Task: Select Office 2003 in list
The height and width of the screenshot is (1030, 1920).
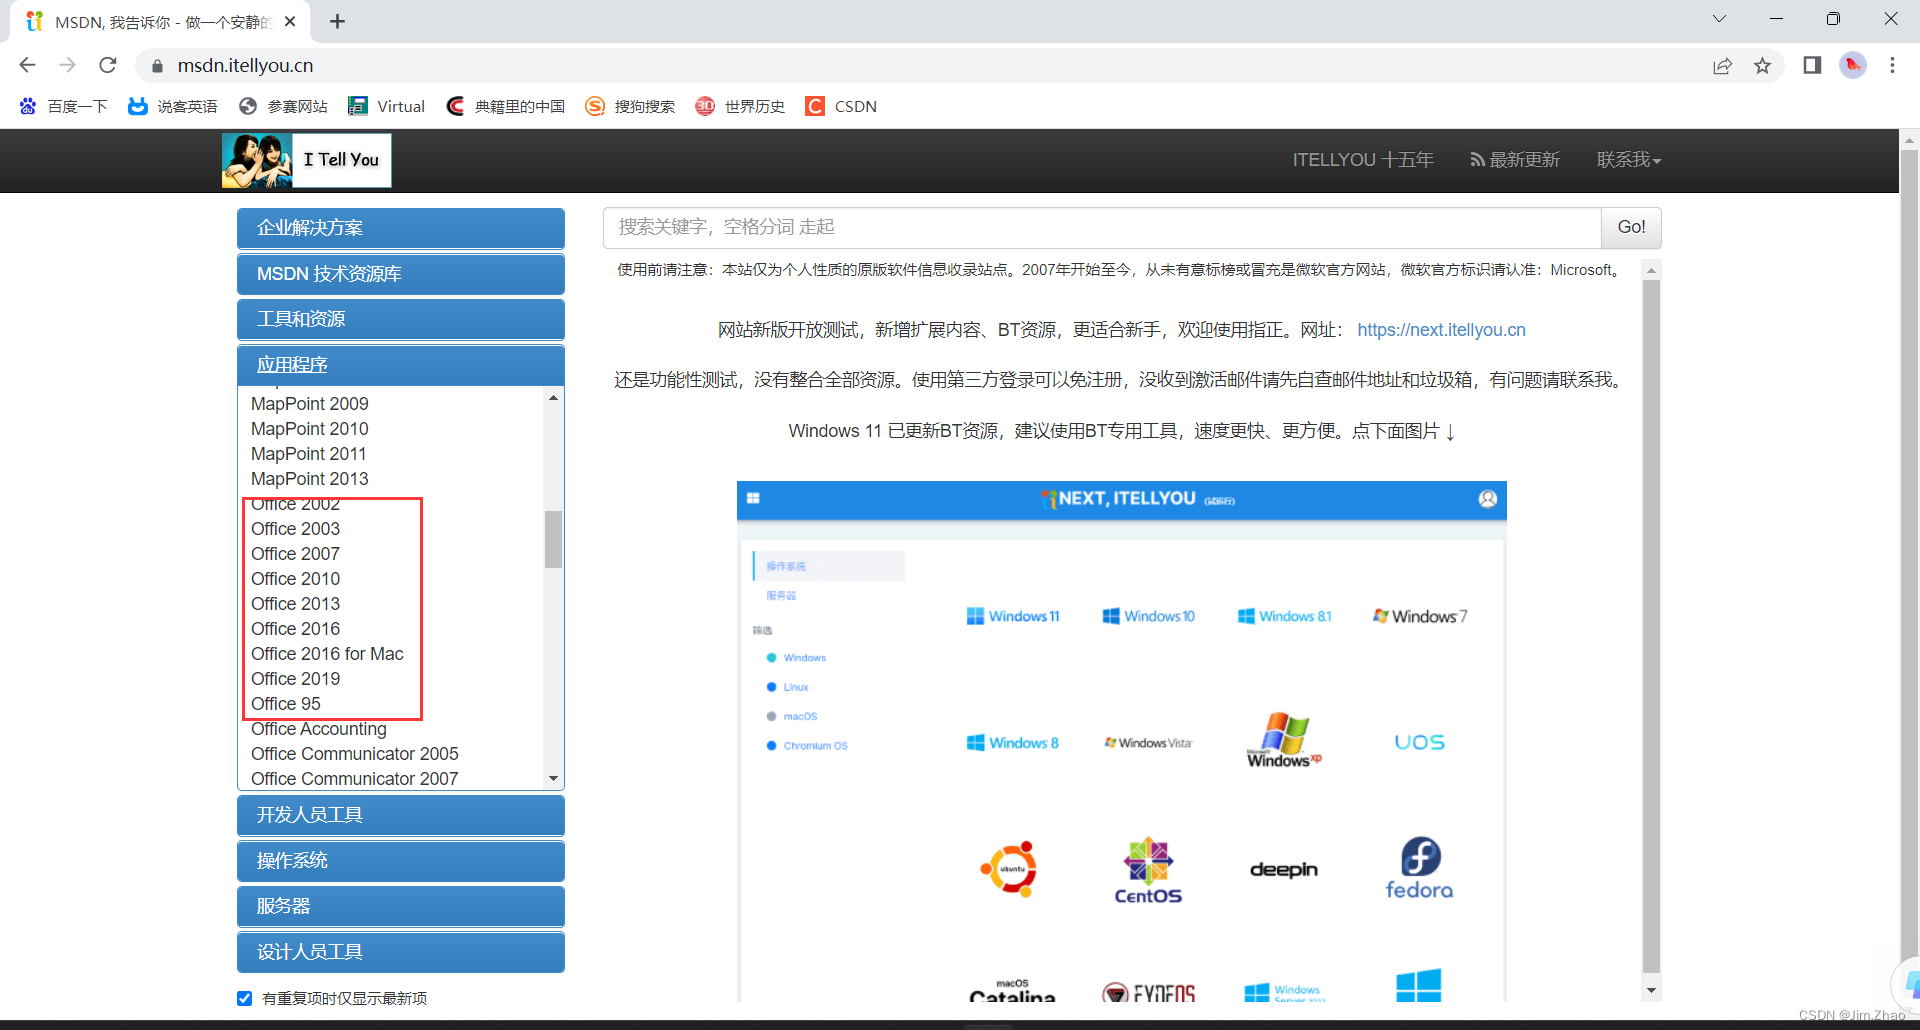Action: coord(295,529)
